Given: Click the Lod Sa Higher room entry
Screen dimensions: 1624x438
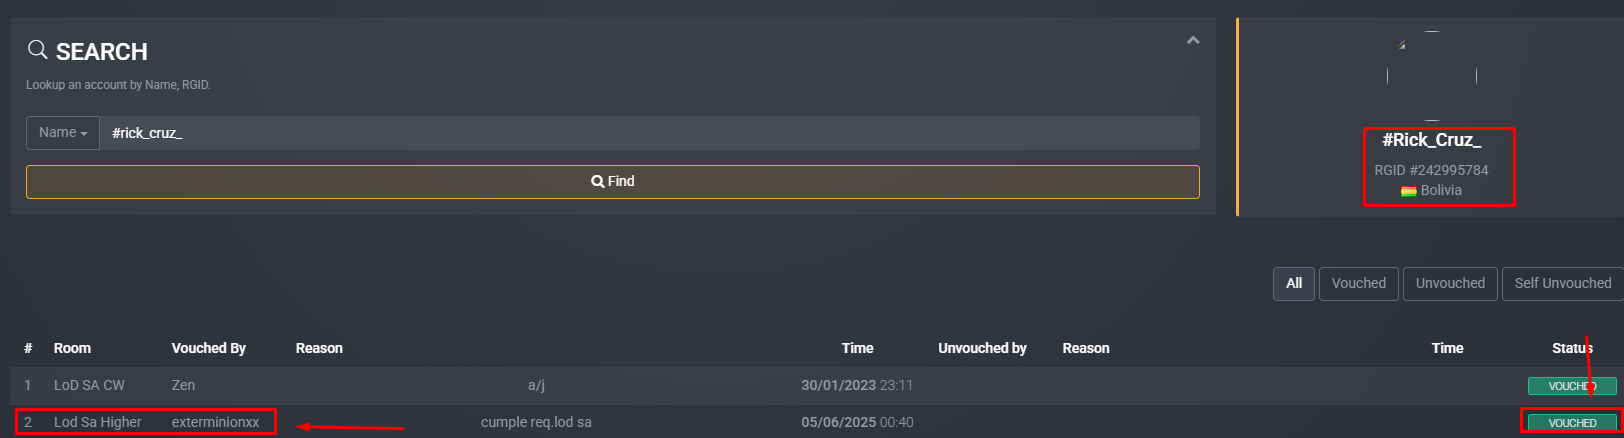Looking at the screenshot, I should pos(98,422).
